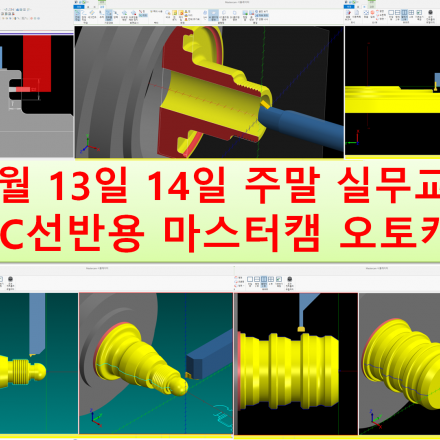Click red isometric view icon, top-right ribbon
Screen dimensions: 440x440
coord(373,13)
